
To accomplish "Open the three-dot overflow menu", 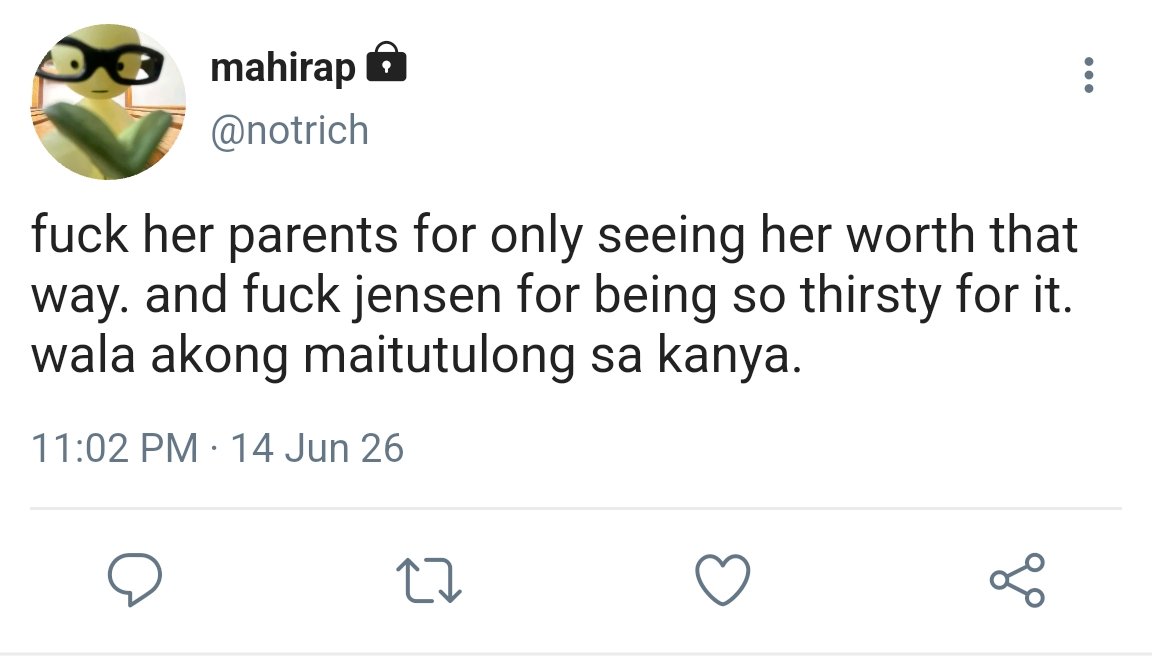I will (x=1089, y=75).
